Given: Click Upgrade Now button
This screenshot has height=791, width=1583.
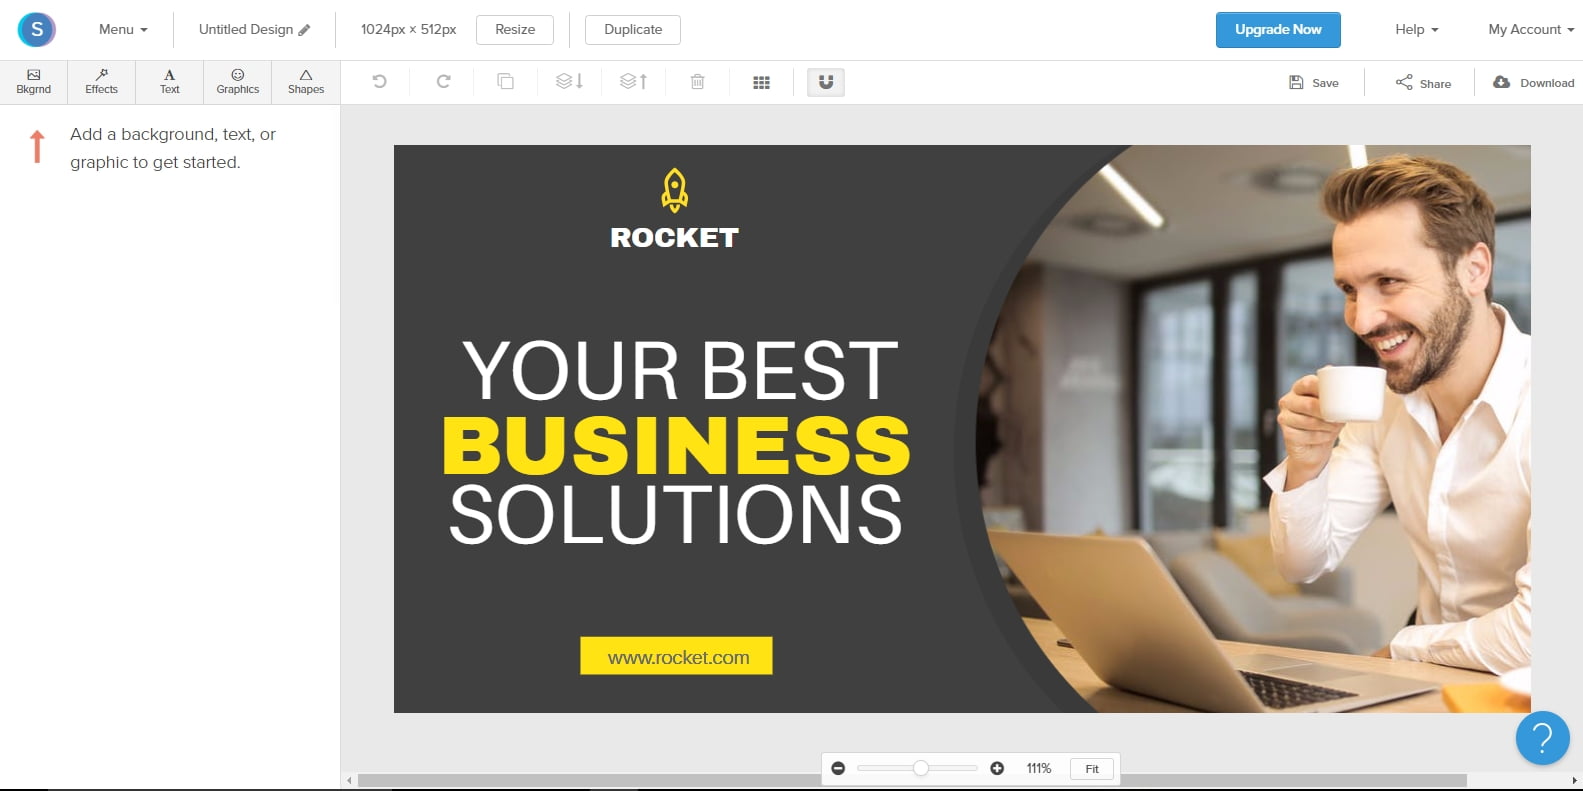Looking at the screenshot, I should 1278,30.
